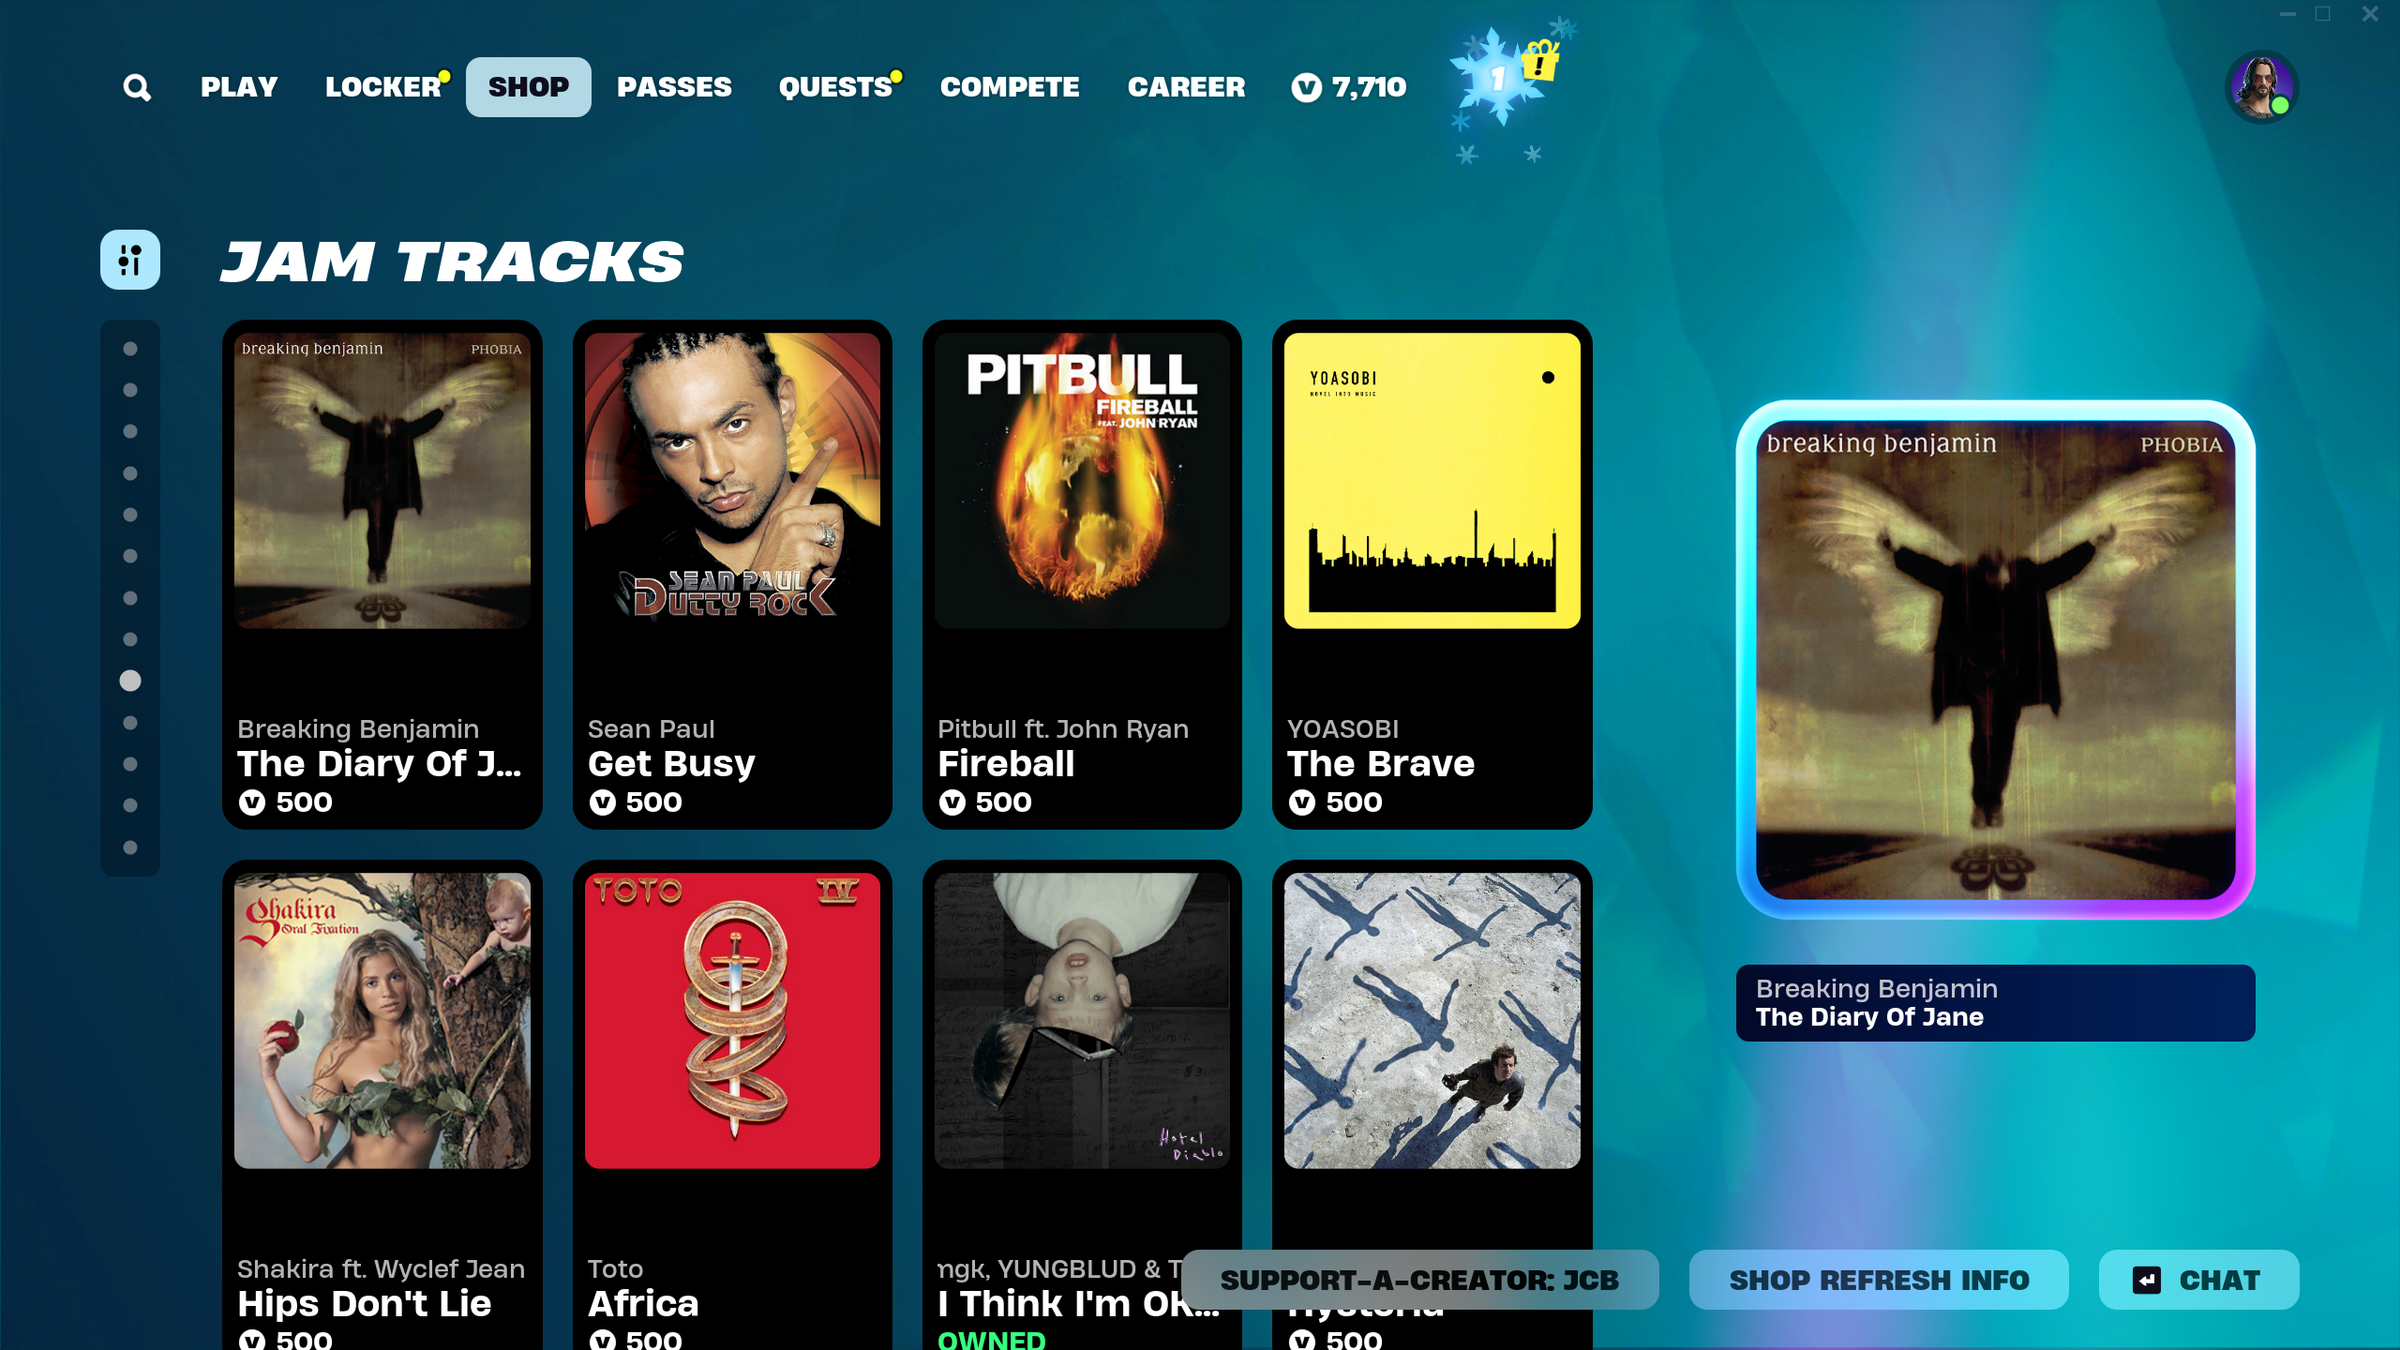The image size is (2400, 1350).
Task: Select Toto Africa jam track
Action: click(732, 1105)
